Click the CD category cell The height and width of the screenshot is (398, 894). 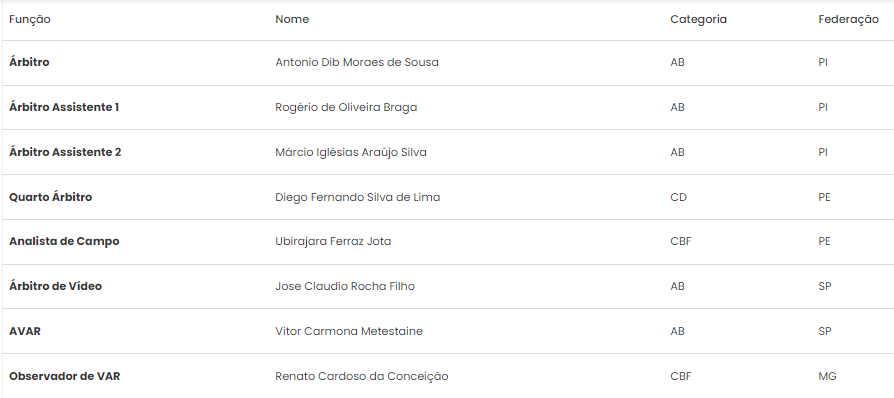(678, 197)
